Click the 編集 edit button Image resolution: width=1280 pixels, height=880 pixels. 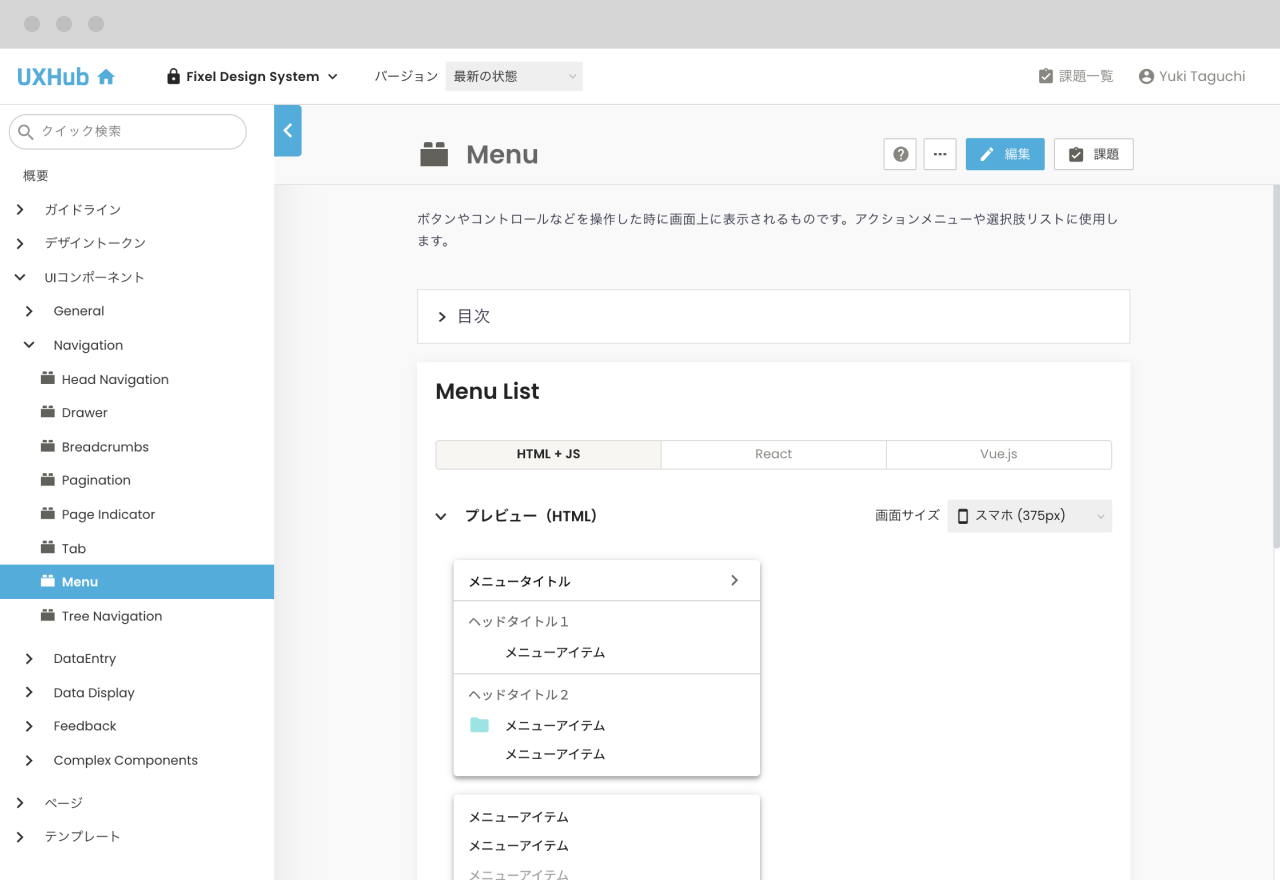pos(1005,154)
